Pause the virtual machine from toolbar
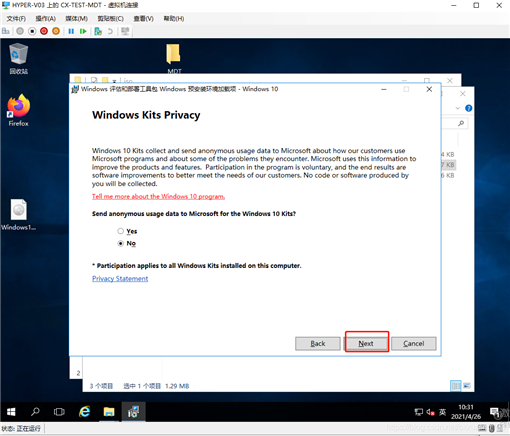The image size is (510, 436). point(71,31)
